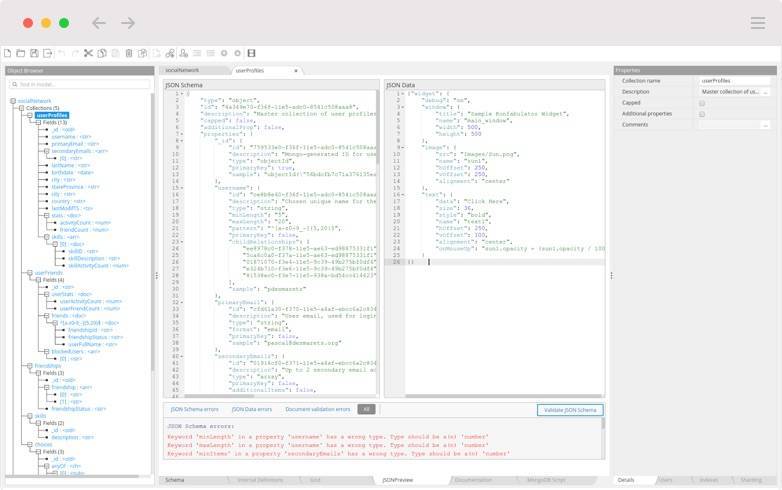782x490 pixels.
Task: Click the New file toolbar icon
Action: [7, 53]
